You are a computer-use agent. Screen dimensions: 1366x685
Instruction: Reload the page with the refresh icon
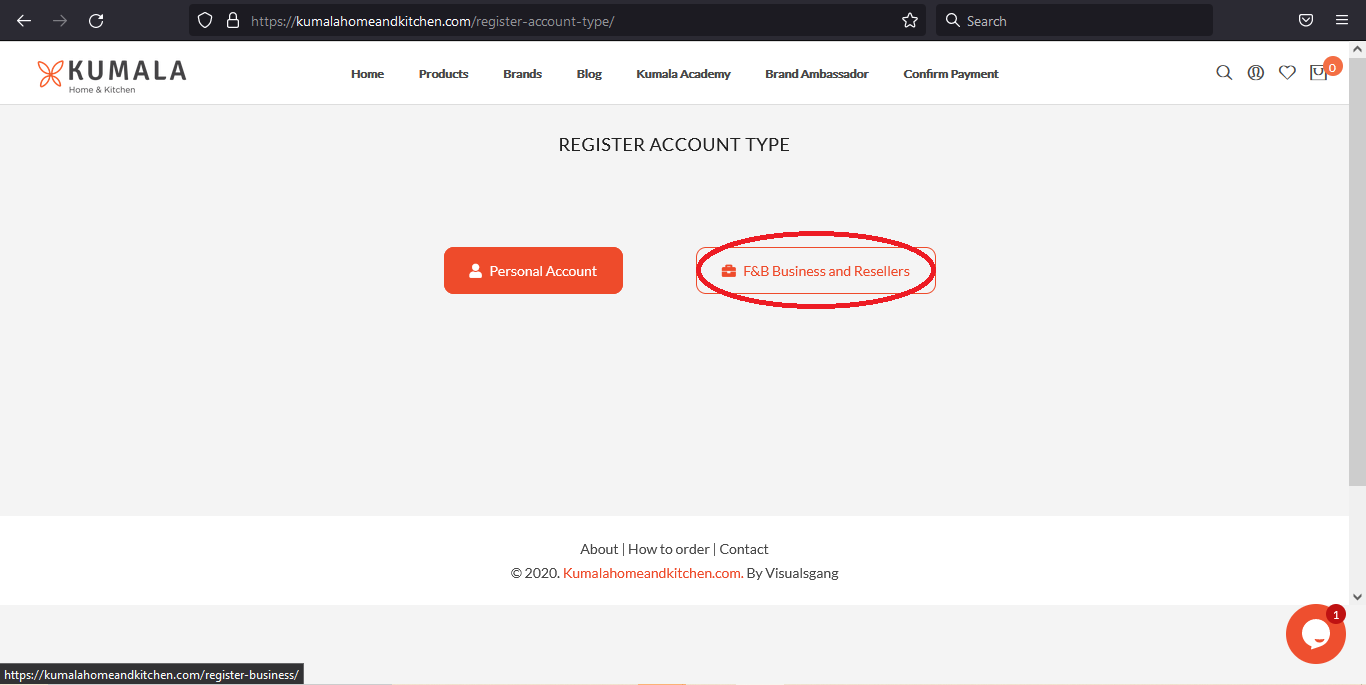tap(96, 20)
